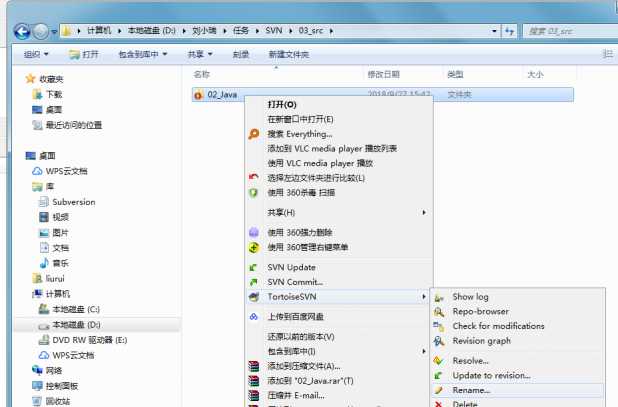Click the 收藏夹 star icon in sidebar
The height and width of the screenshot is (407, 618).
pyautogui.click(x=30, y=79)
